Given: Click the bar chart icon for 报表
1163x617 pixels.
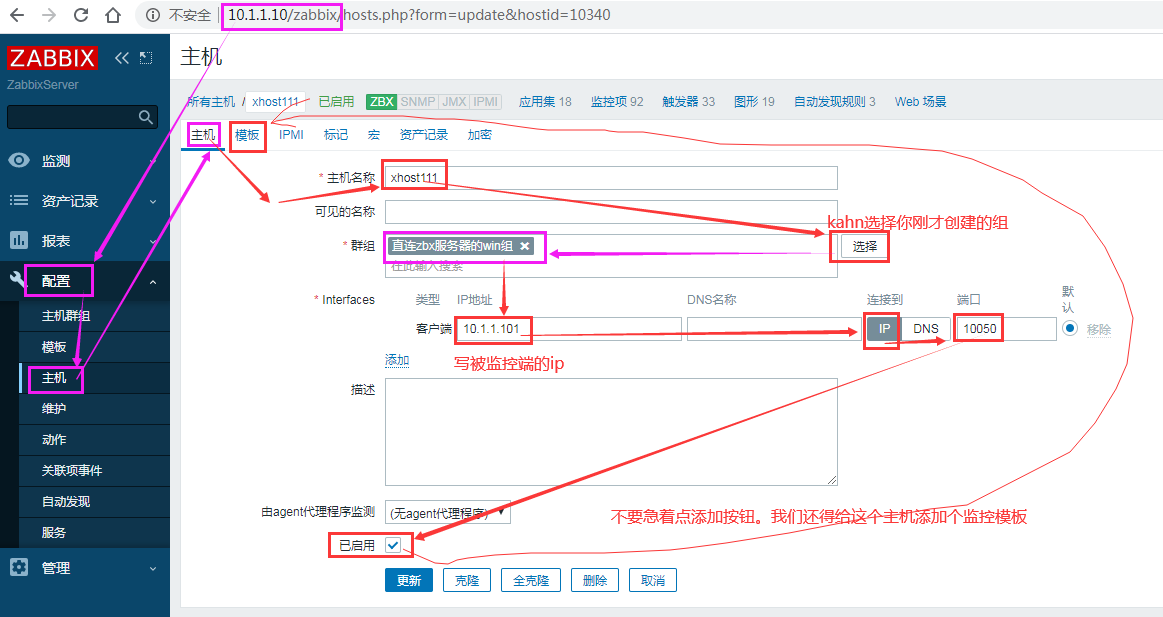Looking at the screenshot, I should click(x=19, y=240).
